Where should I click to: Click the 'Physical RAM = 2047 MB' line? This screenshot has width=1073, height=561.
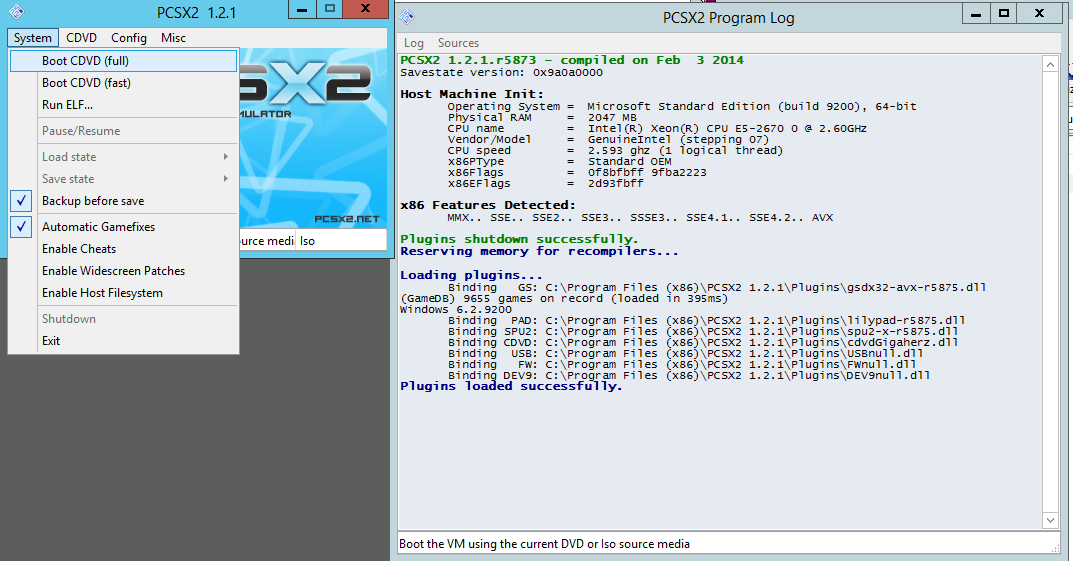543,117
